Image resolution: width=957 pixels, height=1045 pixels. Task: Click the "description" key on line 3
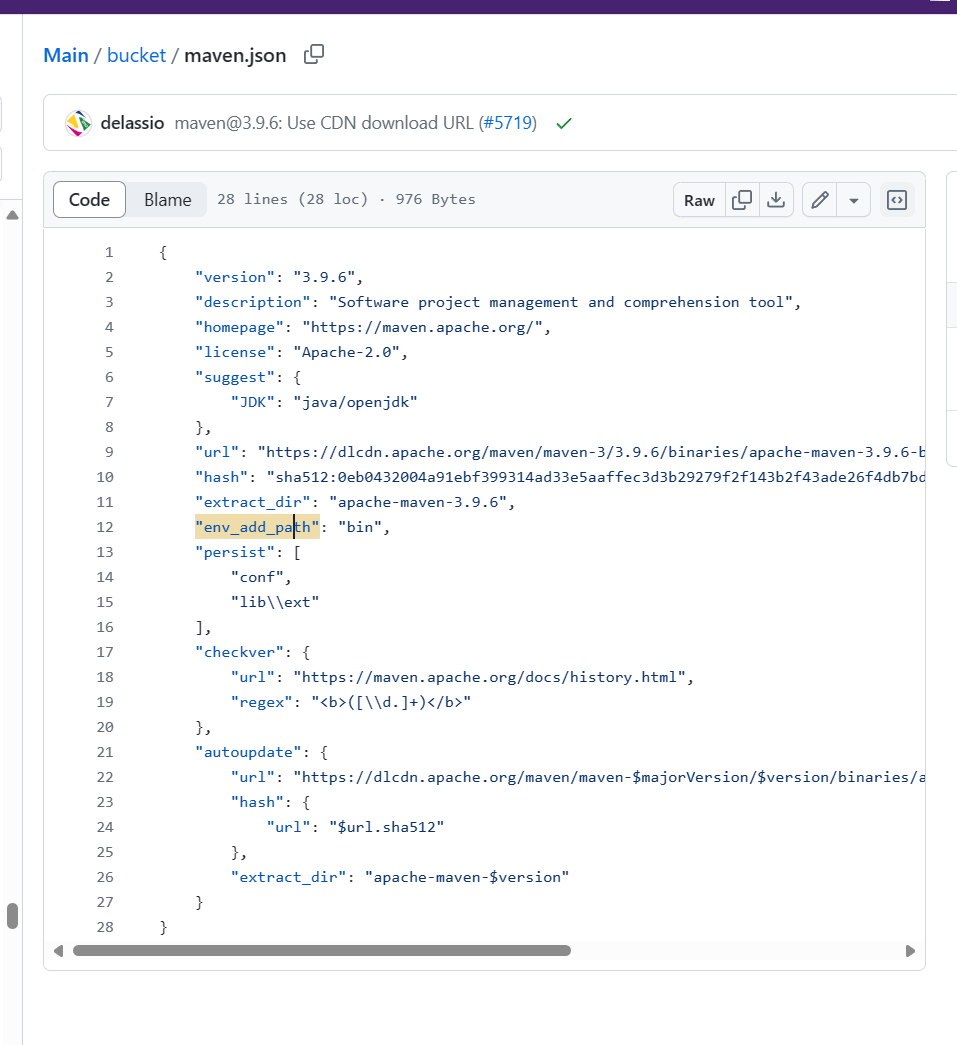253,302
